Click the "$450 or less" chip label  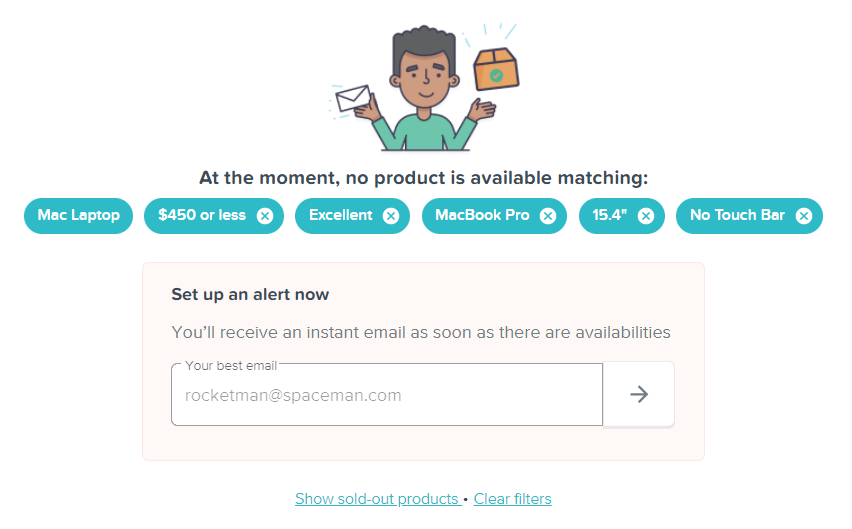[201, 216]
